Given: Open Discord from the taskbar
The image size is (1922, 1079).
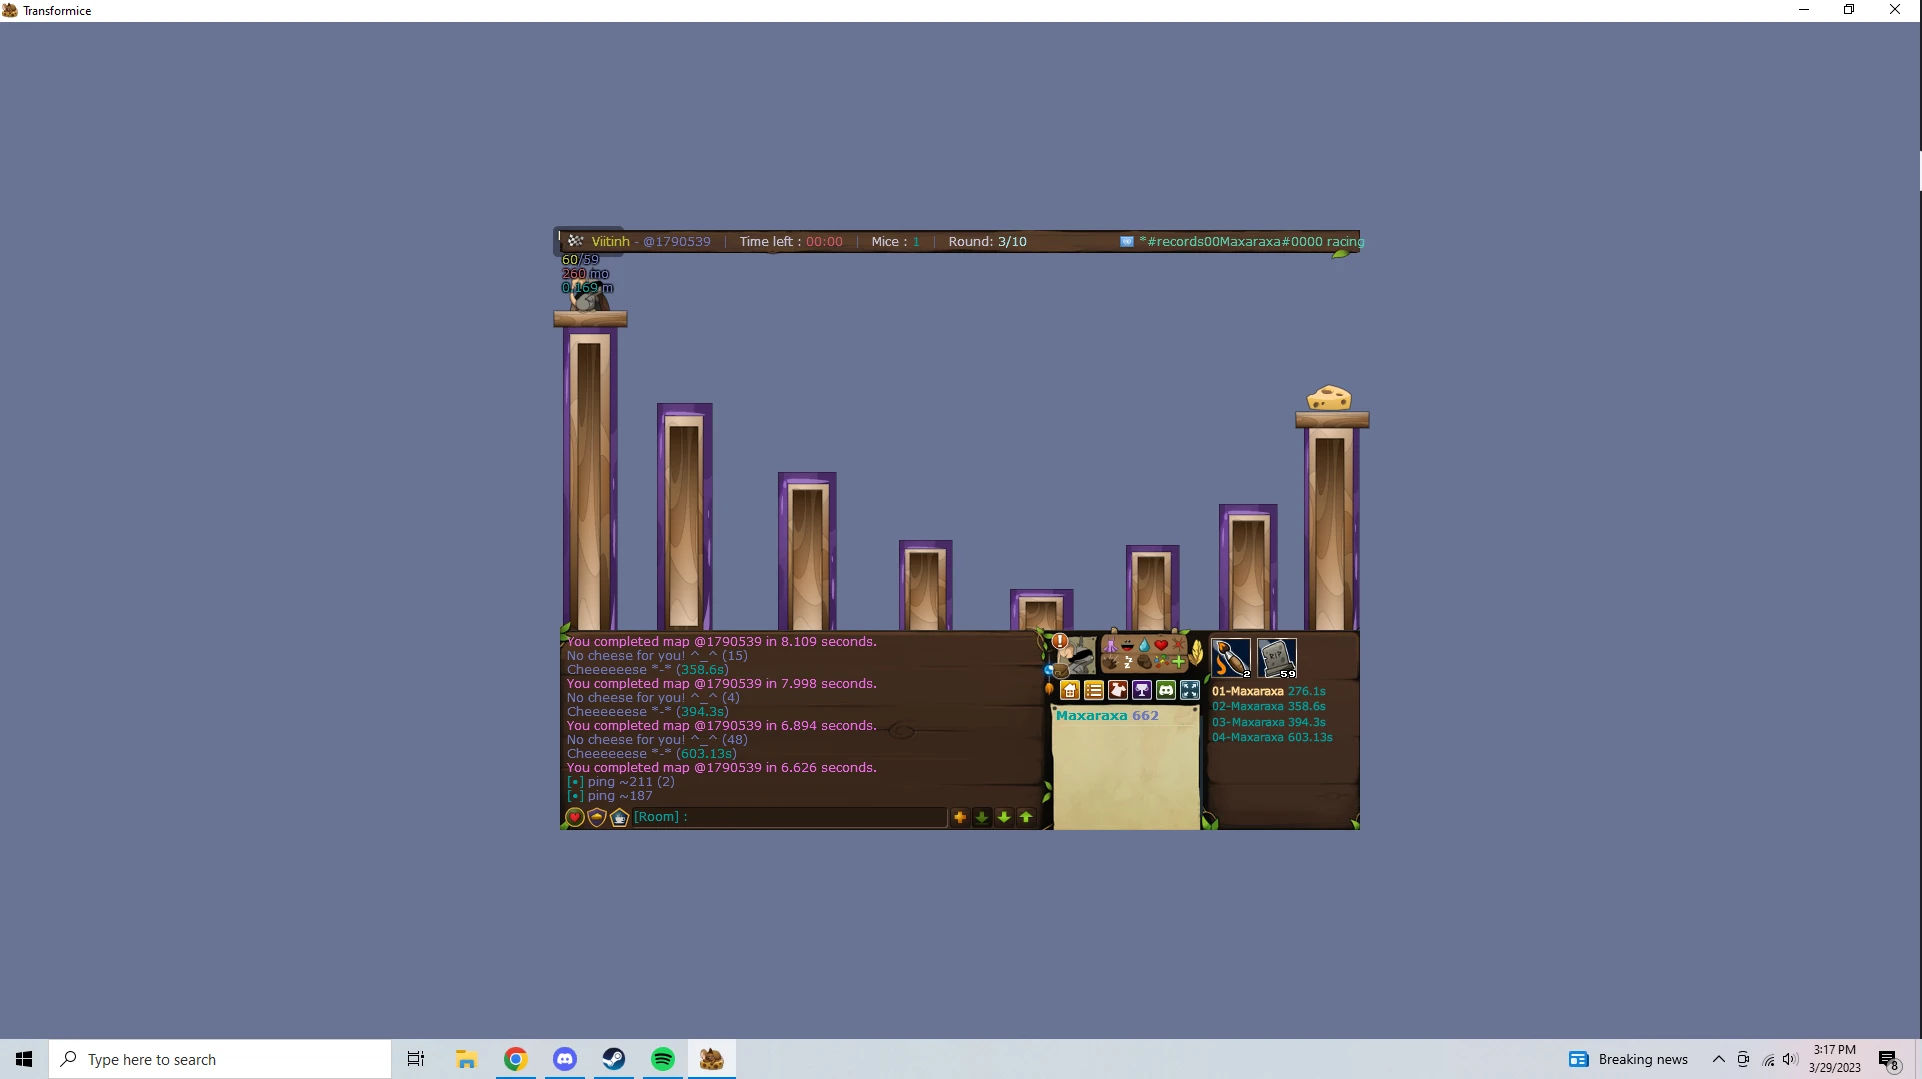Looking at the screenshot, I should click(564, 1059).
